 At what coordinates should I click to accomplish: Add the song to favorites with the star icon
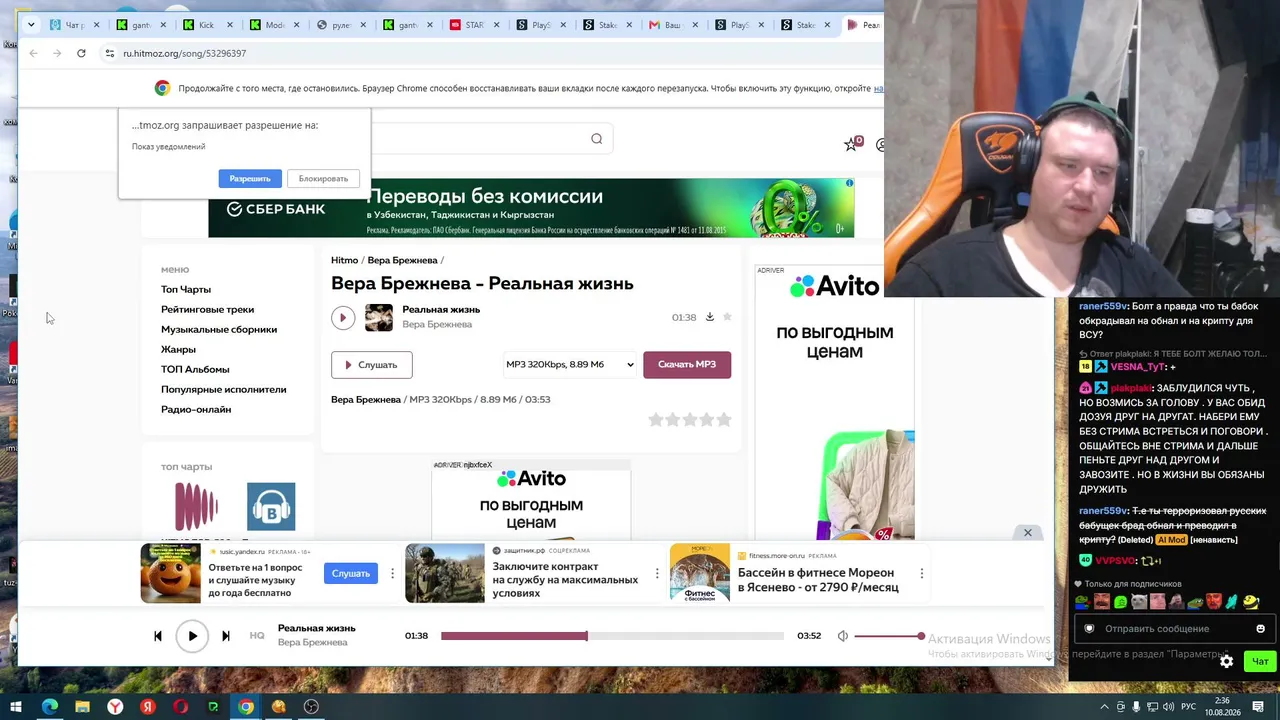point(727,317)
